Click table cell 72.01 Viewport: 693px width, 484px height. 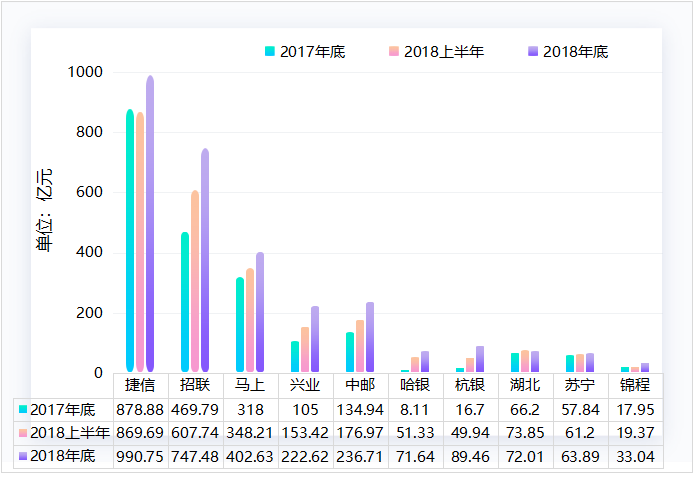point(525,456)
